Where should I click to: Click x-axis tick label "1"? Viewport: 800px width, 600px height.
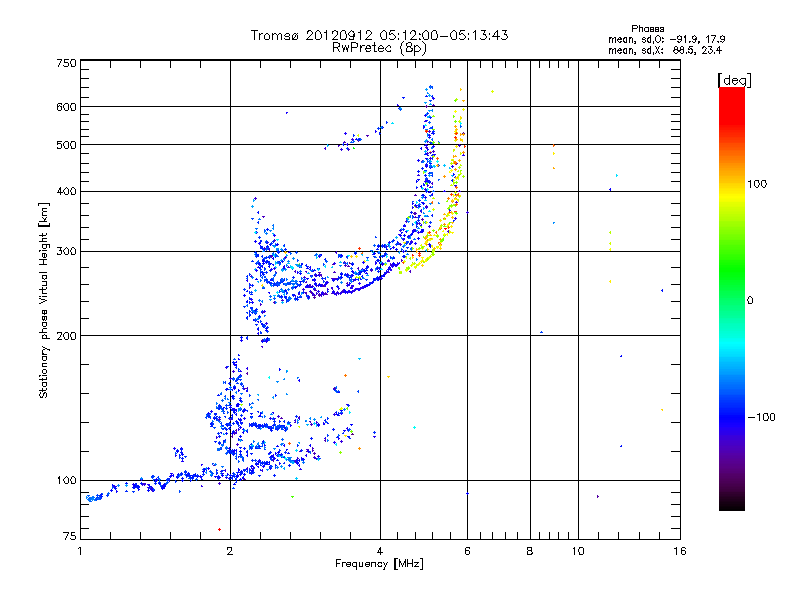coord(80,551)
